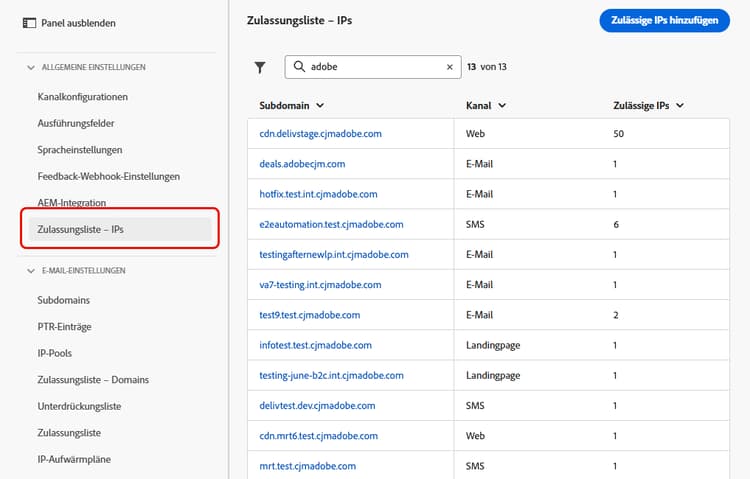
Task: Click Web cell in cdn.mrt6 row
Action: click(x=475, y=436)
